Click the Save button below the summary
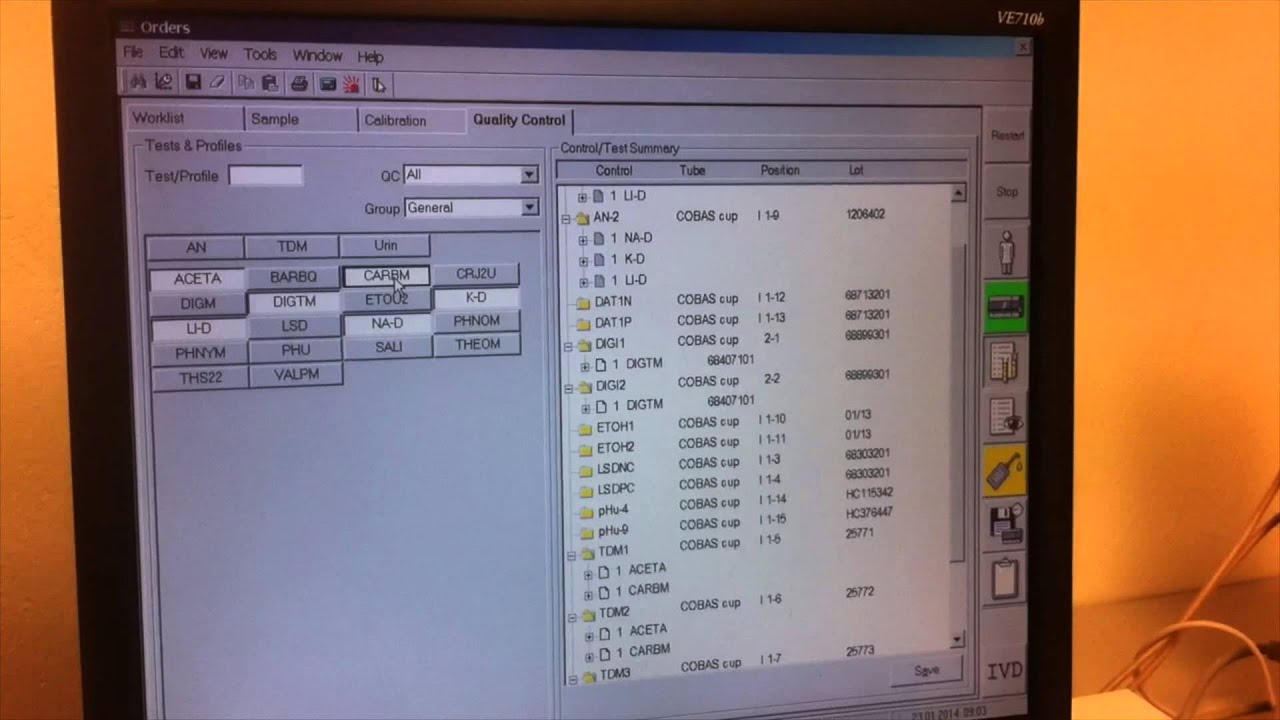This screenshot has width=1280, height=720. coord(926,670)
